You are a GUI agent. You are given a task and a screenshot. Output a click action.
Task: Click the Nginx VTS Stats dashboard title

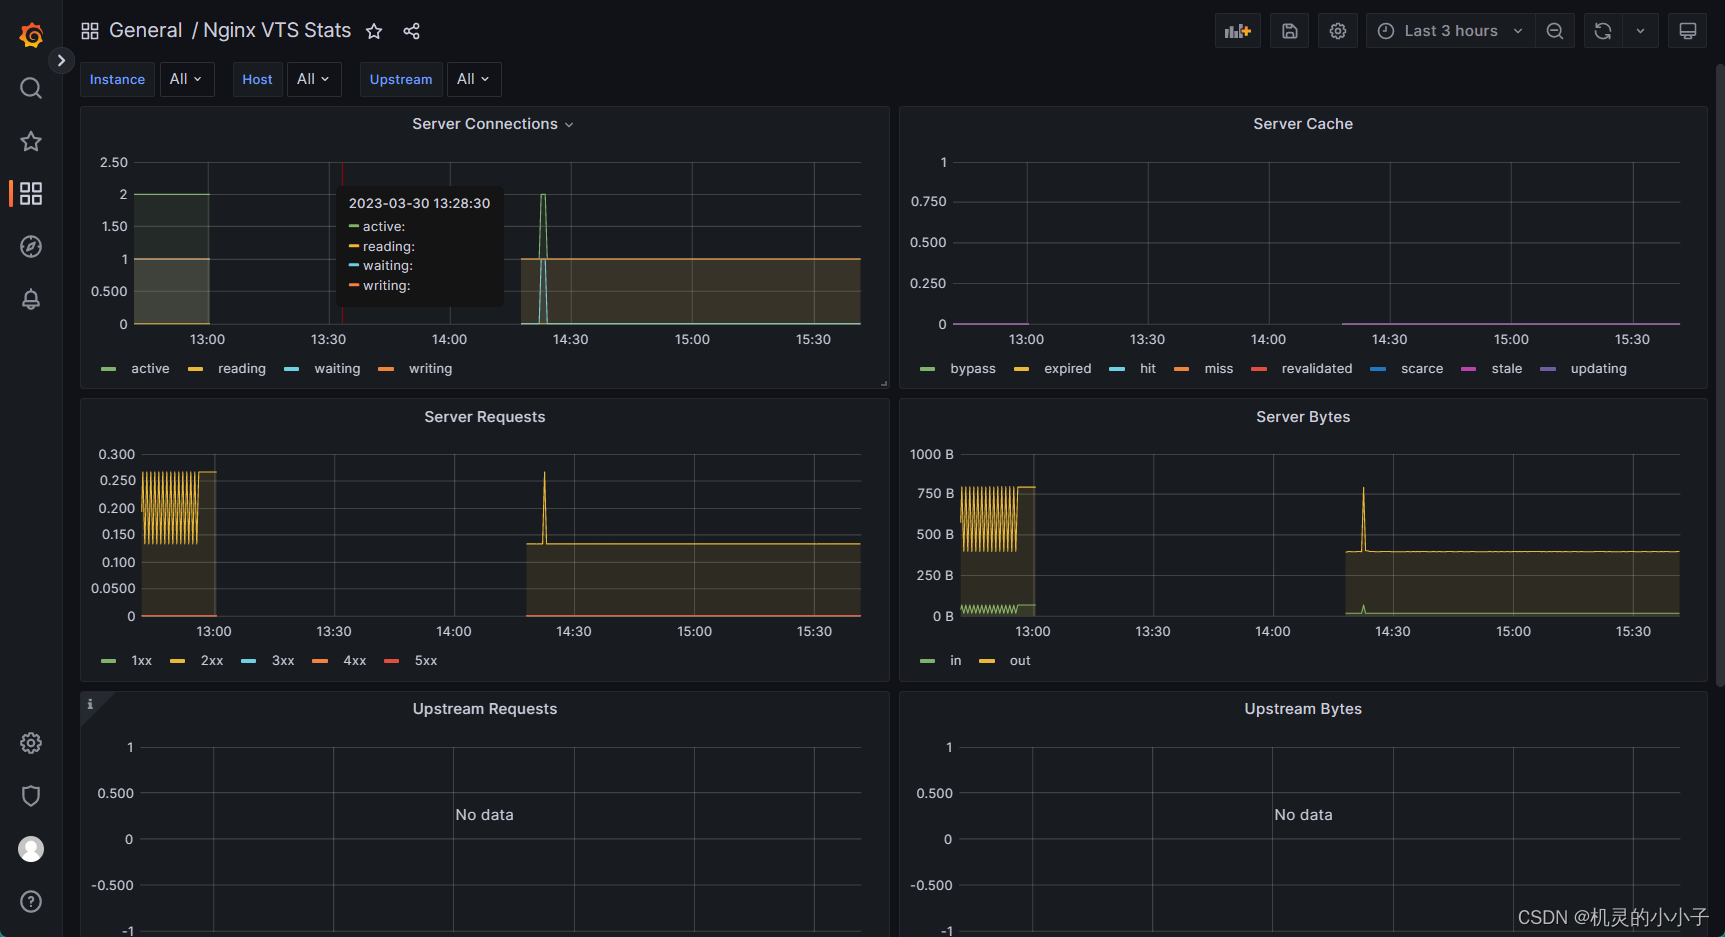pos(277,30)
